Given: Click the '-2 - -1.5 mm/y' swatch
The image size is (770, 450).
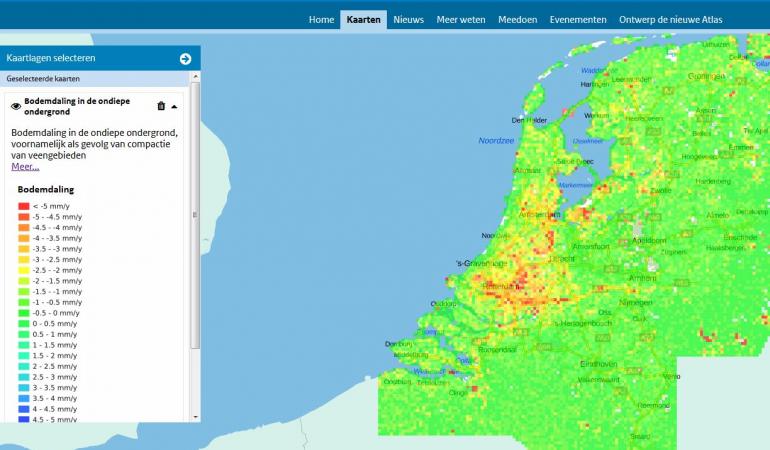Looking at the screenshot, I should click(x=24, y=281).
